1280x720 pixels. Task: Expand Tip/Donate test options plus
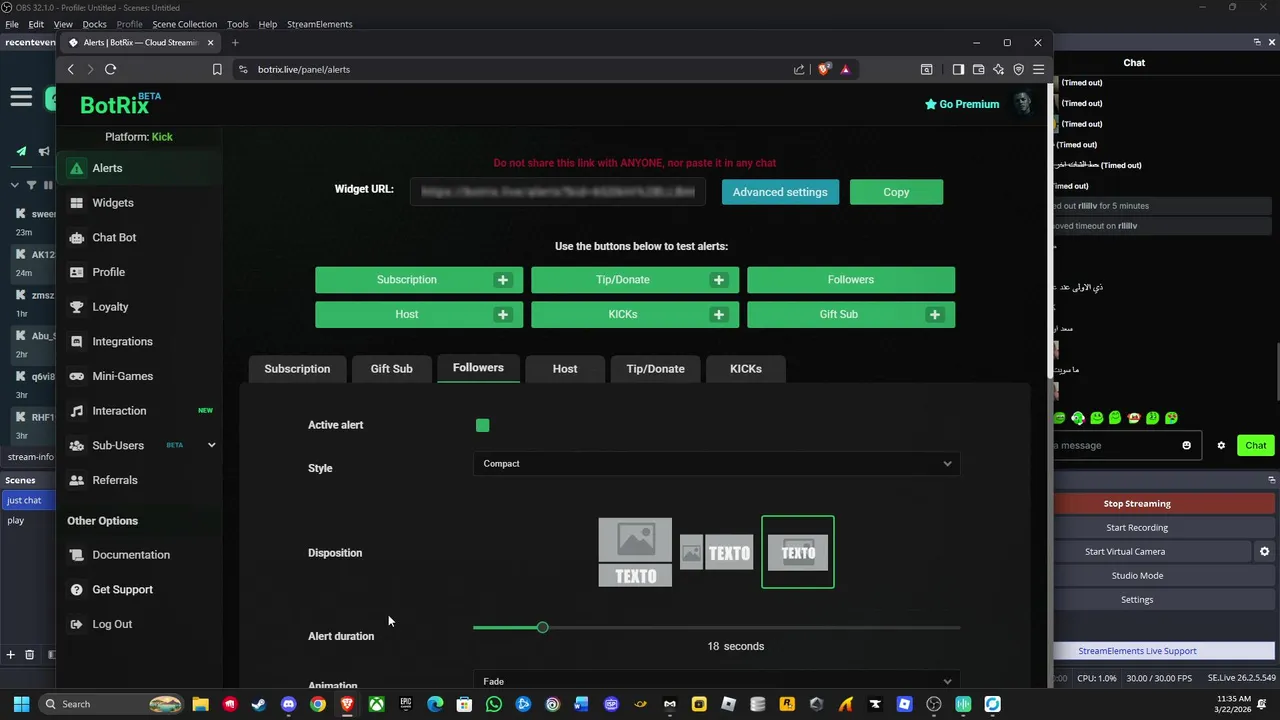(x=719, y=280)
